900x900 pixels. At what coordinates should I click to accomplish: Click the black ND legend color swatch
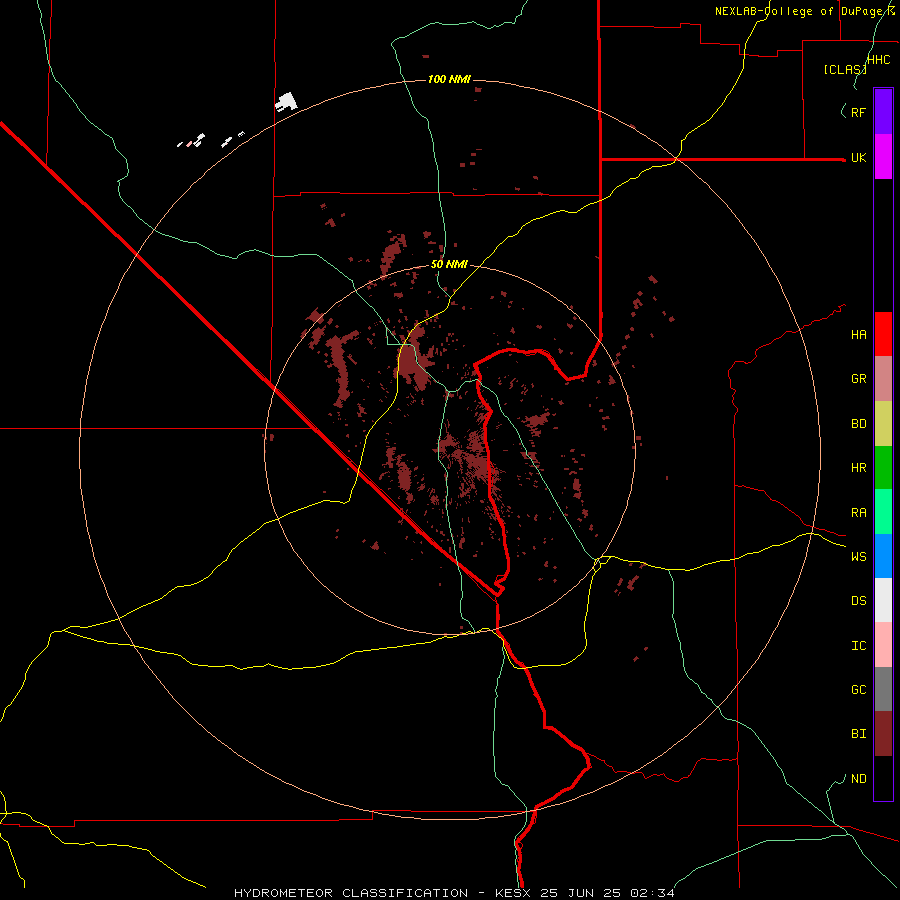coord(883,778)
